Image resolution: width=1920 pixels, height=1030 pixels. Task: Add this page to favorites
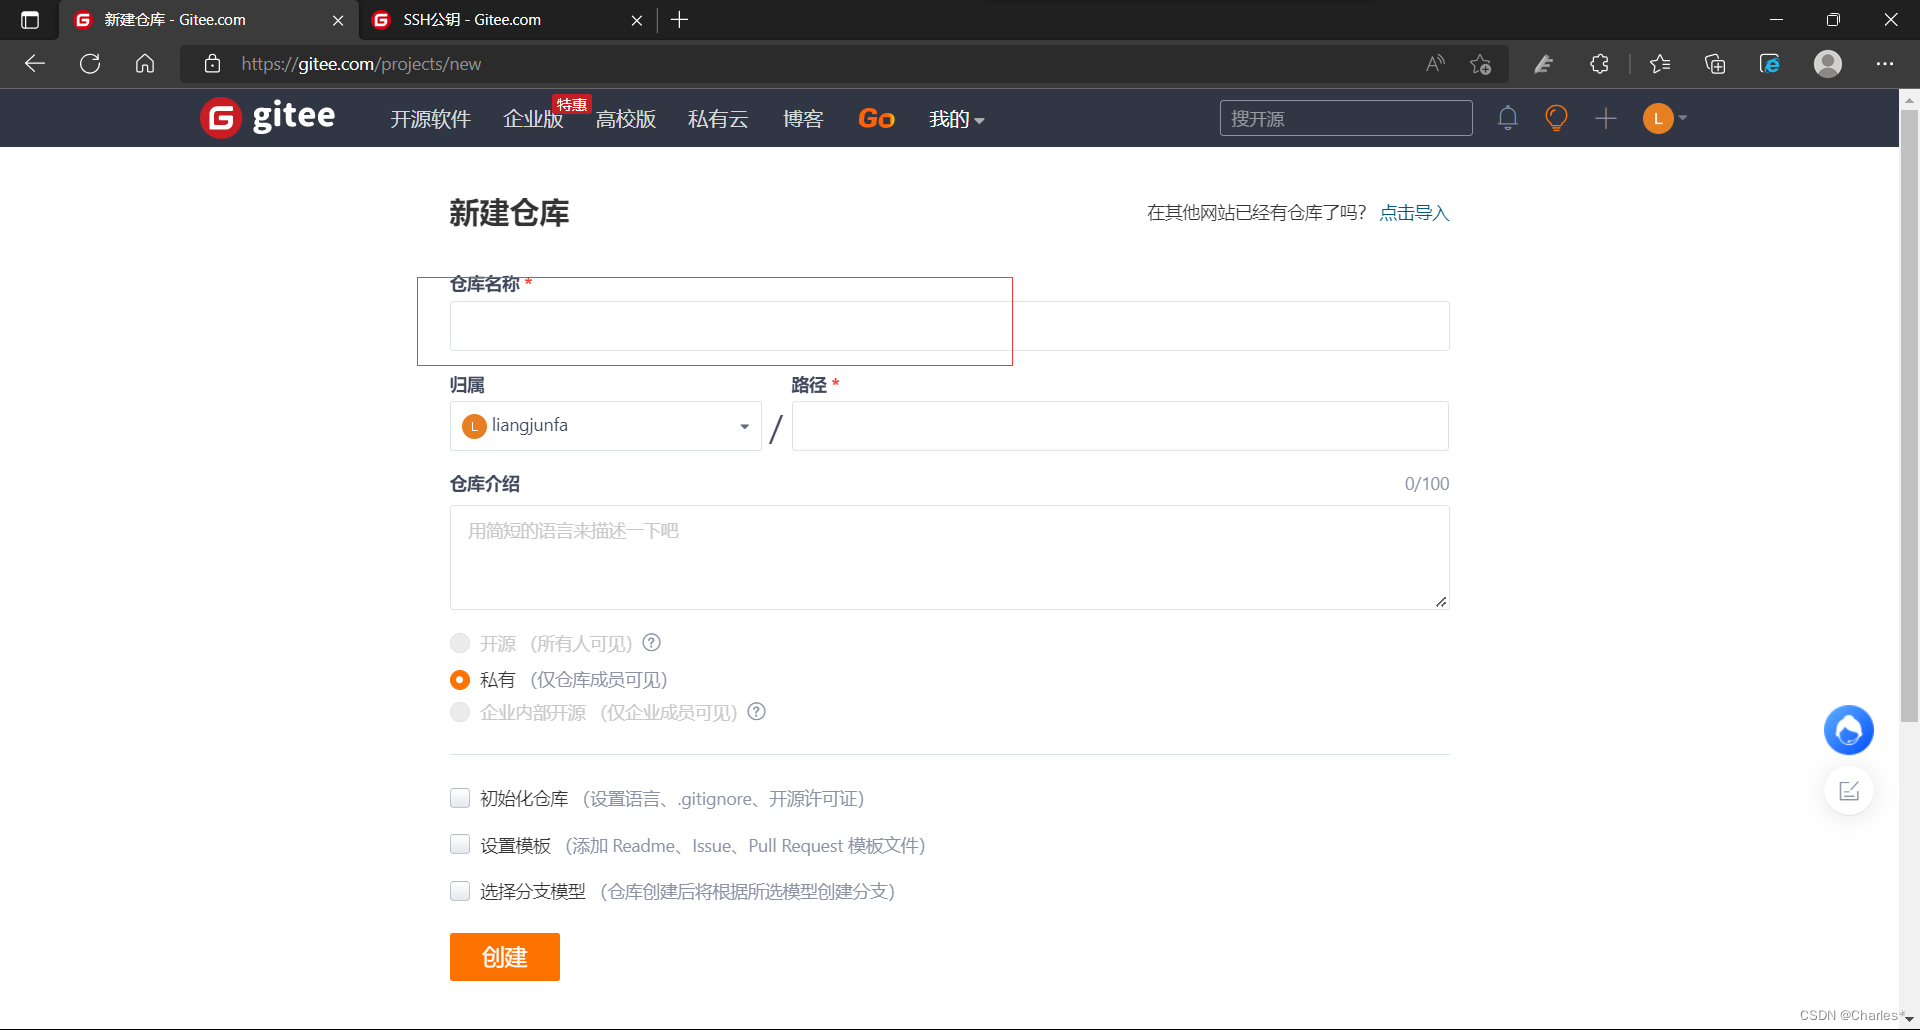click(x=1481, y=64)
